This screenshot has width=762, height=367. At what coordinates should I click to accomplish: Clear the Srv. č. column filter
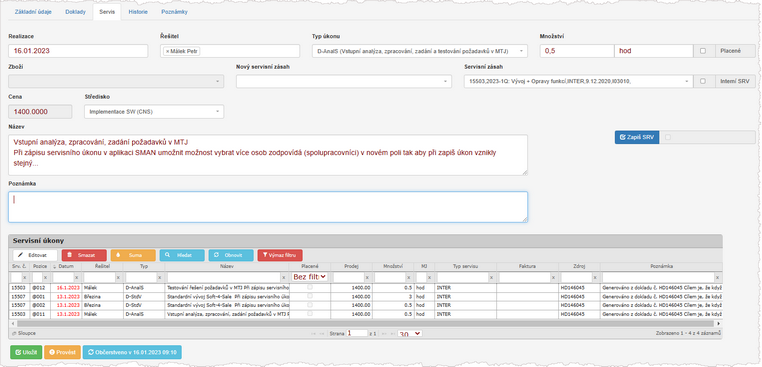25,277
